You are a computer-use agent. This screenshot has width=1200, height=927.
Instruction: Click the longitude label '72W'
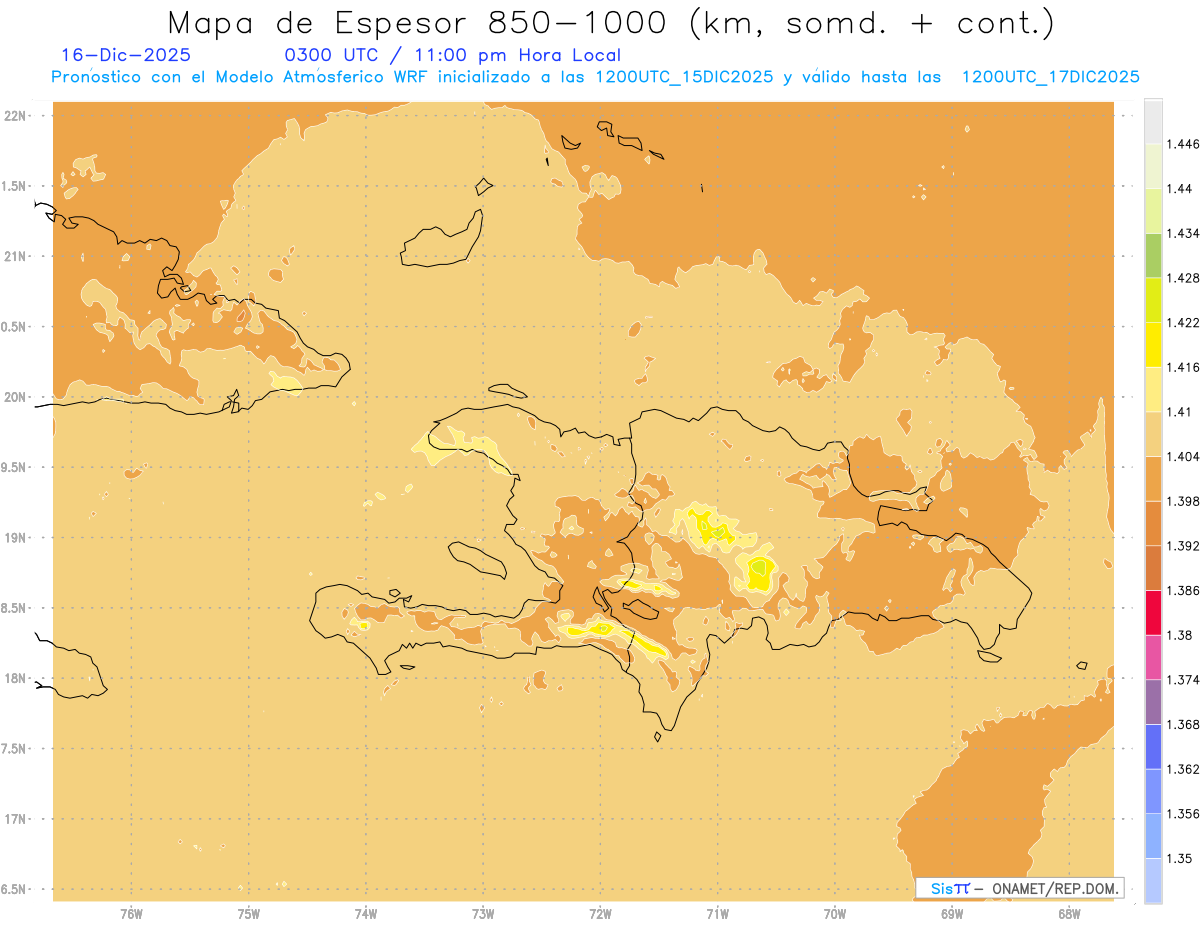coord(600,913)
